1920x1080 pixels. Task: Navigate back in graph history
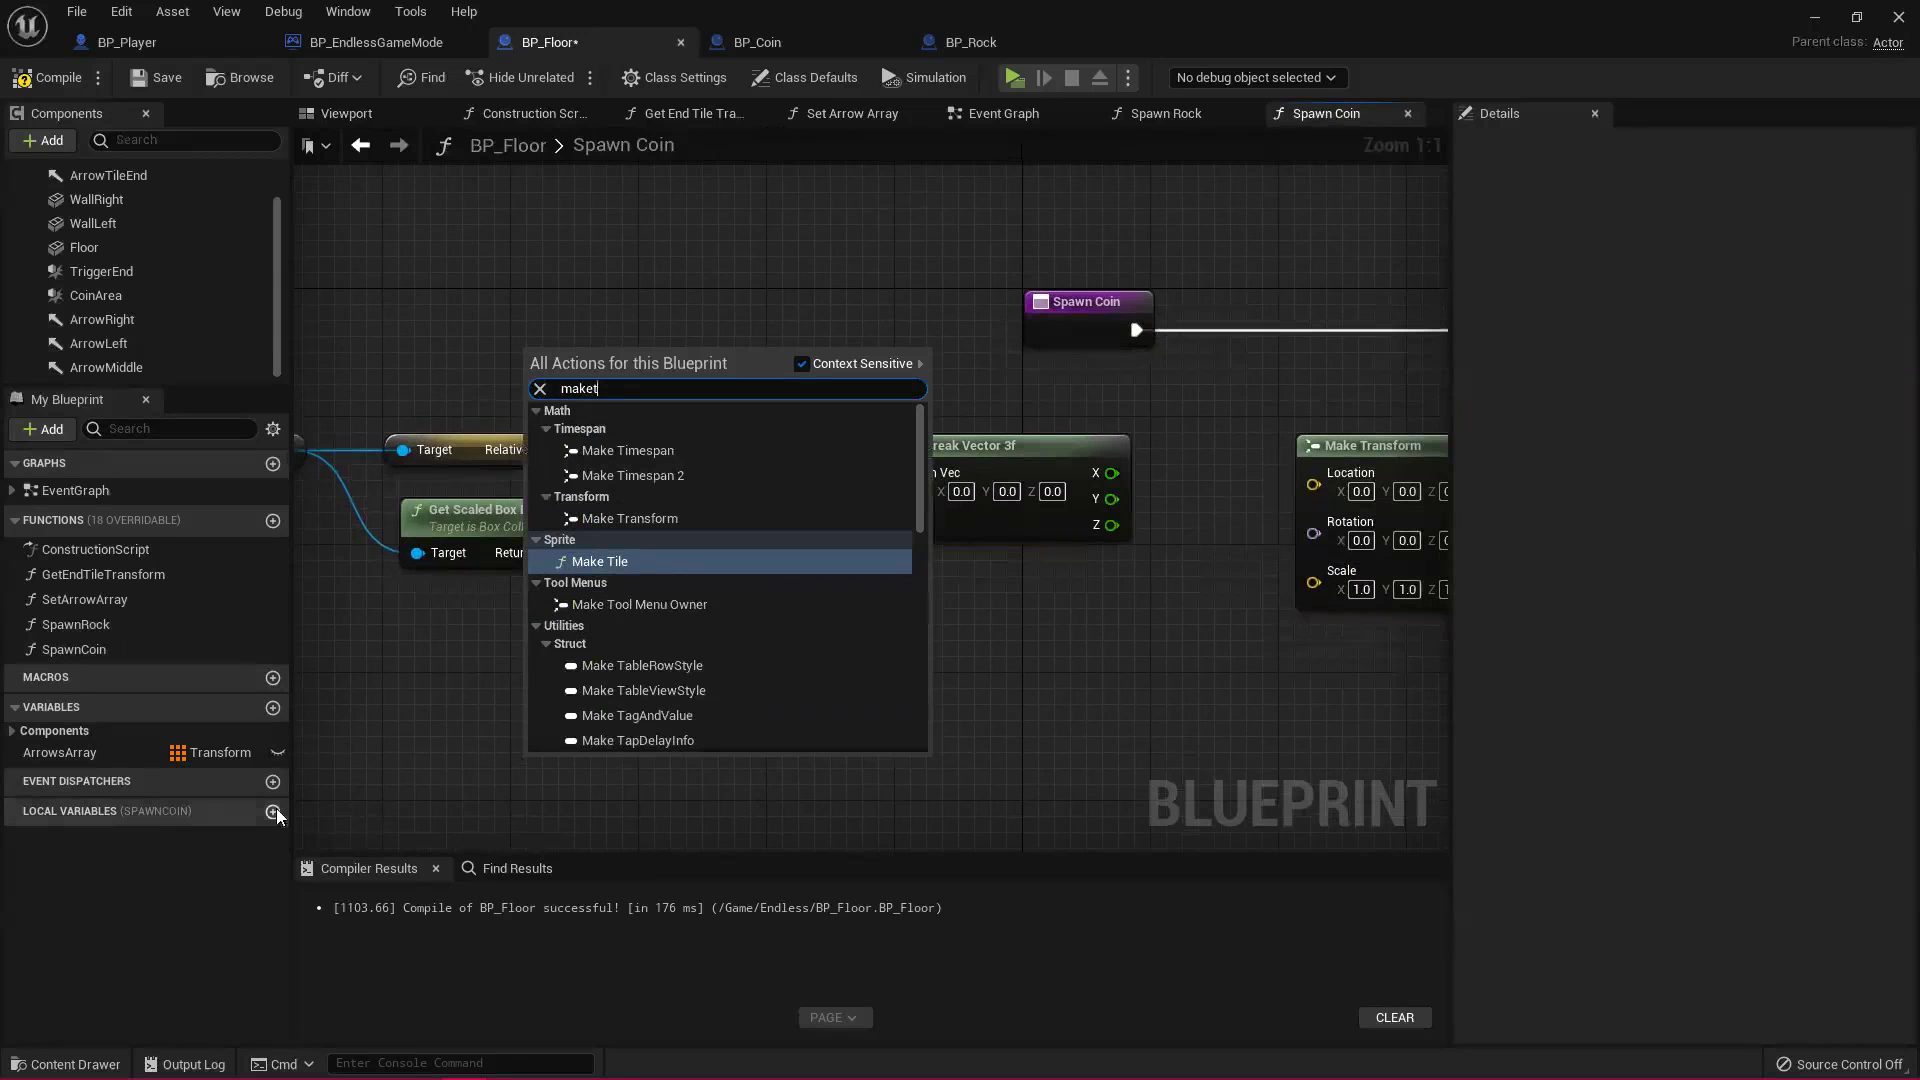point(361,146)
